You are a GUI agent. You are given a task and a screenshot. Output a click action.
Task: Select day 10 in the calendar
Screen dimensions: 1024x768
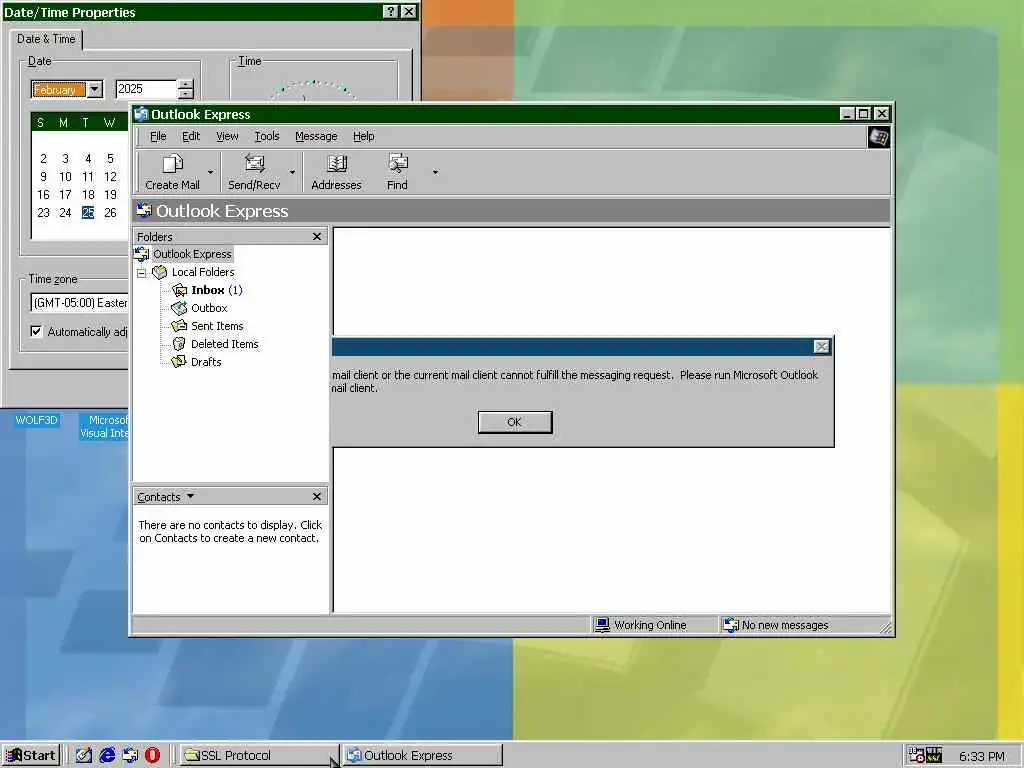point(65,176)
